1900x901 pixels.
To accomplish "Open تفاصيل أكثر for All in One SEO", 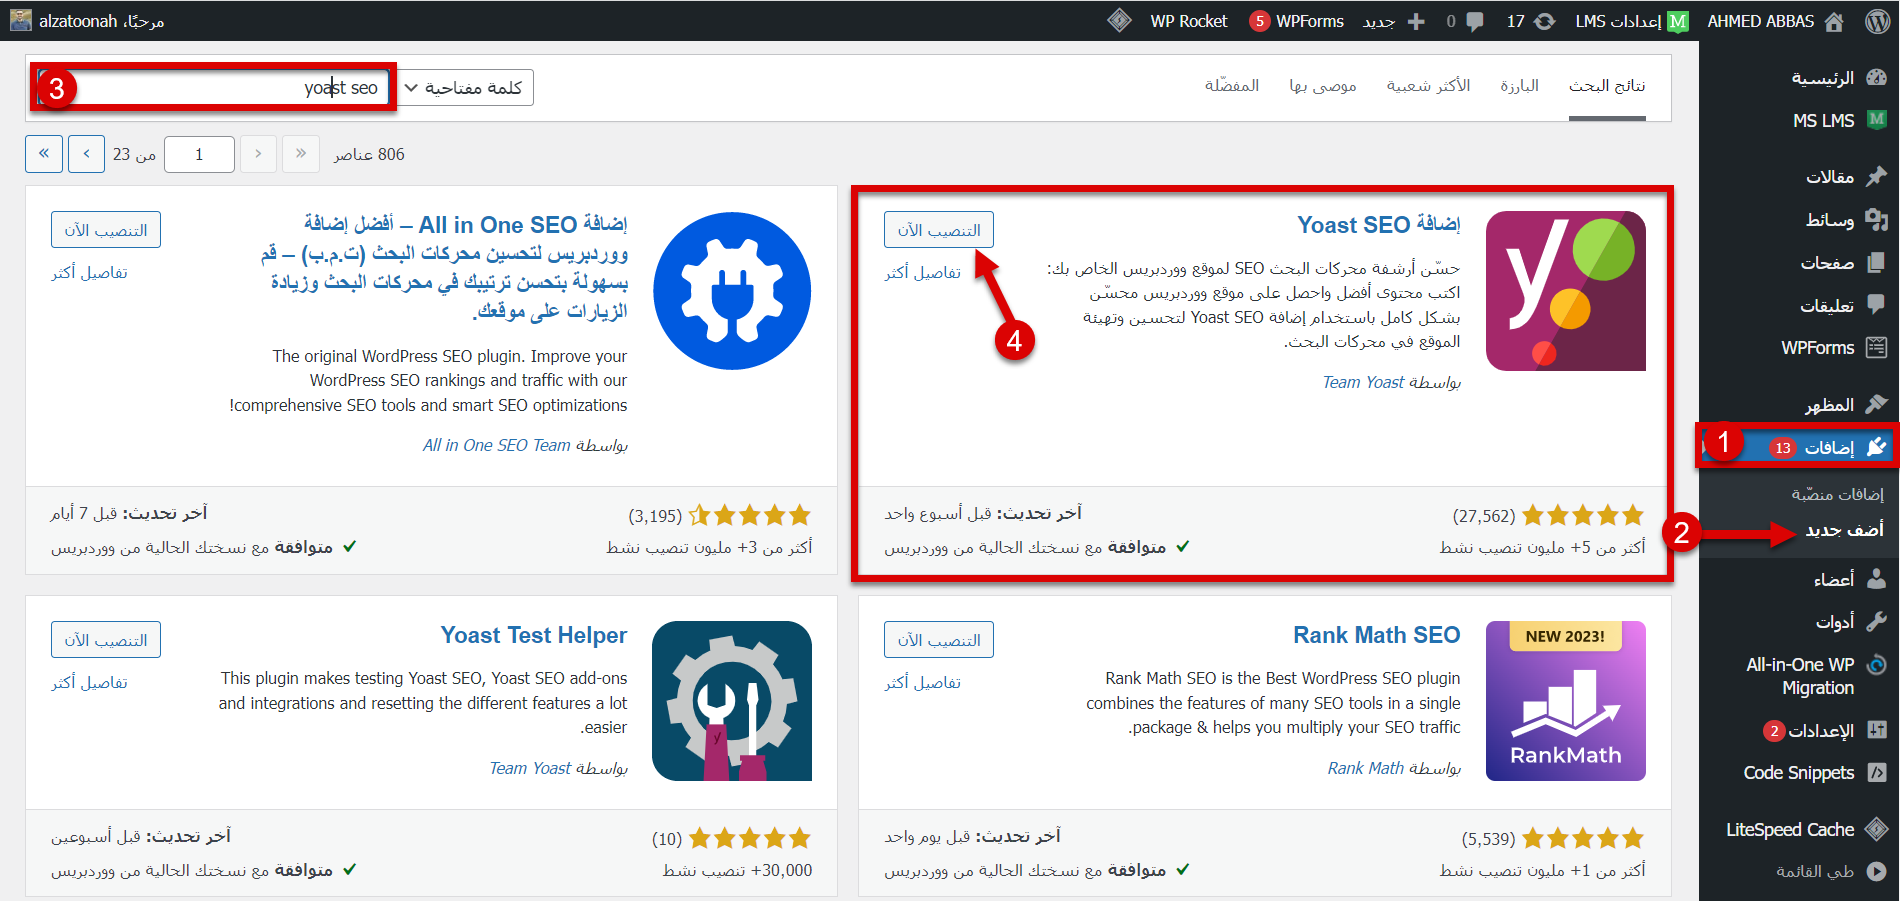I will [90, 272].
